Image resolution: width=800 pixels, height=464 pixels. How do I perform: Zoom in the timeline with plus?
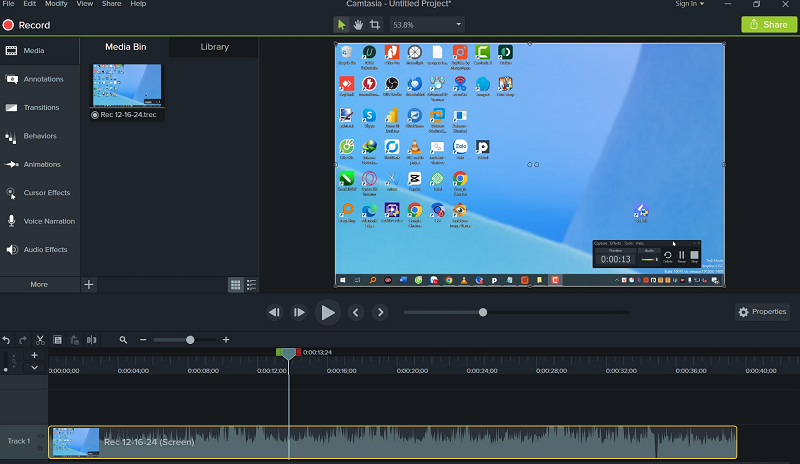coord(226,340)
